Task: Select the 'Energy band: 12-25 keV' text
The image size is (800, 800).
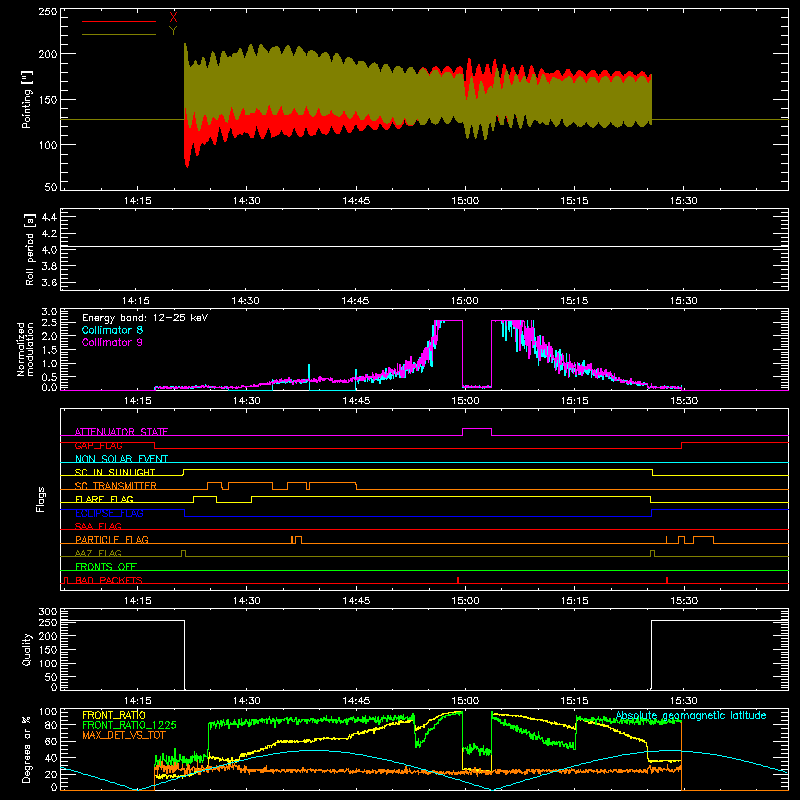Action: click(145, 318)
